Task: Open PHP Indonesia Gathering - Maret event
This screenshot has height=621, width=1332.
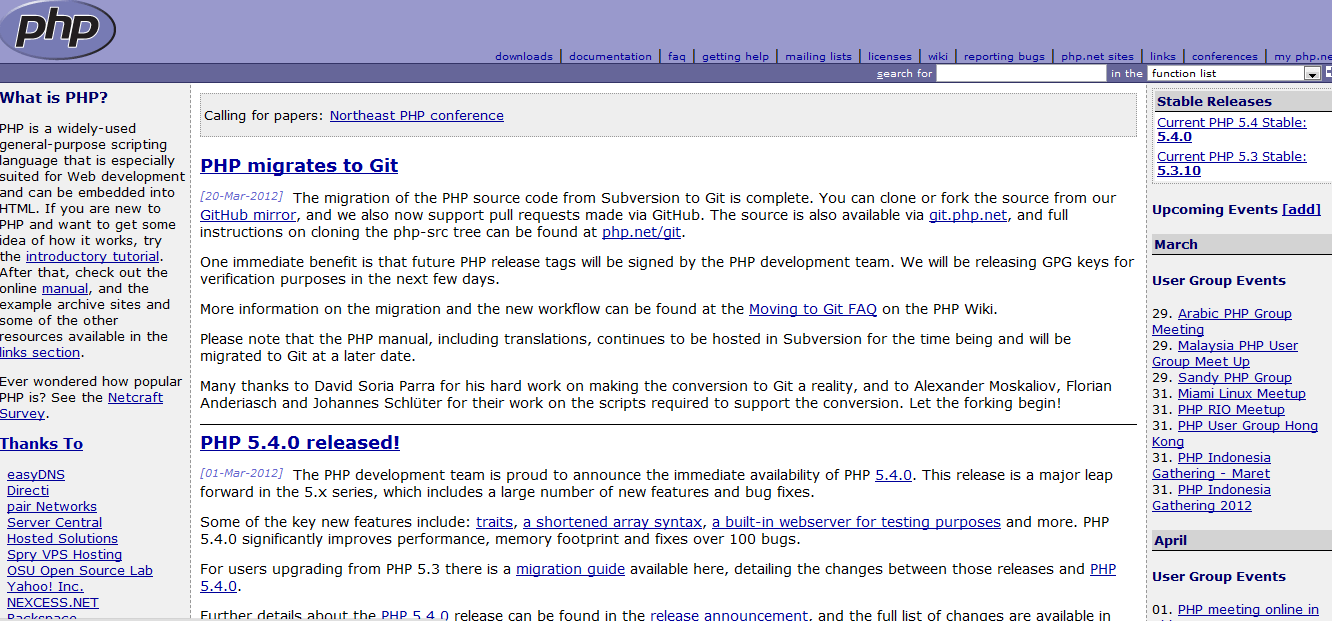Action: (1211, 466)
